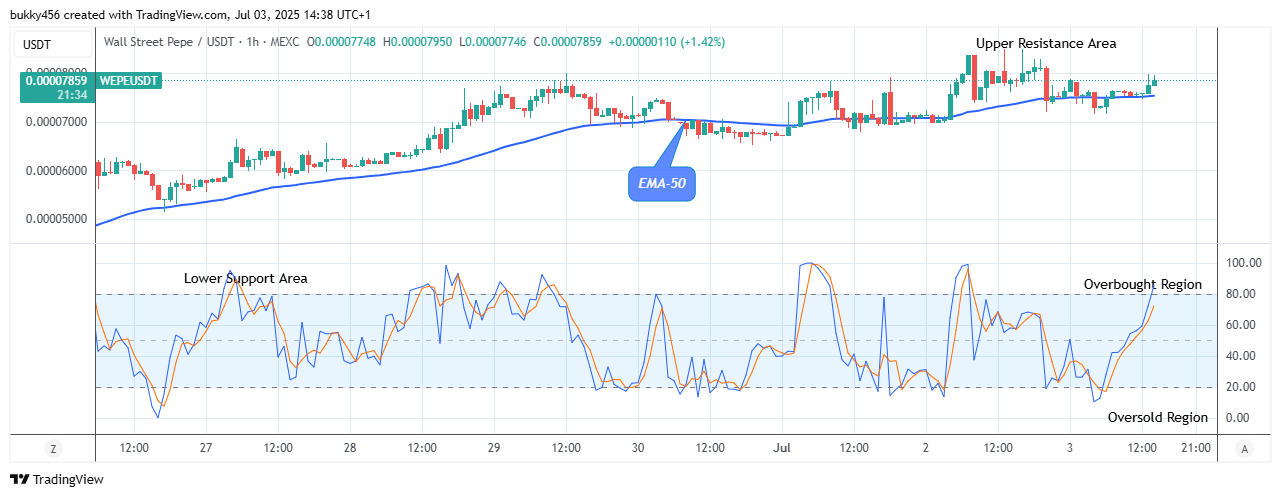Click the Upper Resistance Area text annotation
Screen dimensions: 1281x497
(x=1046, y=43)
